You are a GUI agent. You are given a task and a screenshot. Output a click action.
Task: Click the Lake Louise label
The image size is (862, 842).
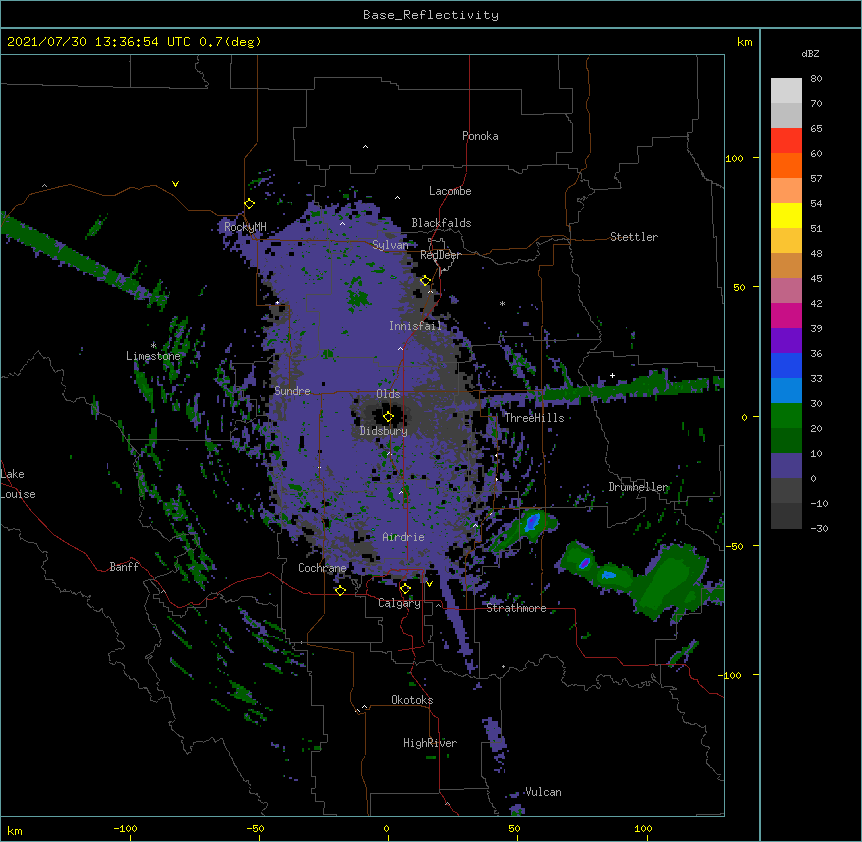click(x=18, y=484)
